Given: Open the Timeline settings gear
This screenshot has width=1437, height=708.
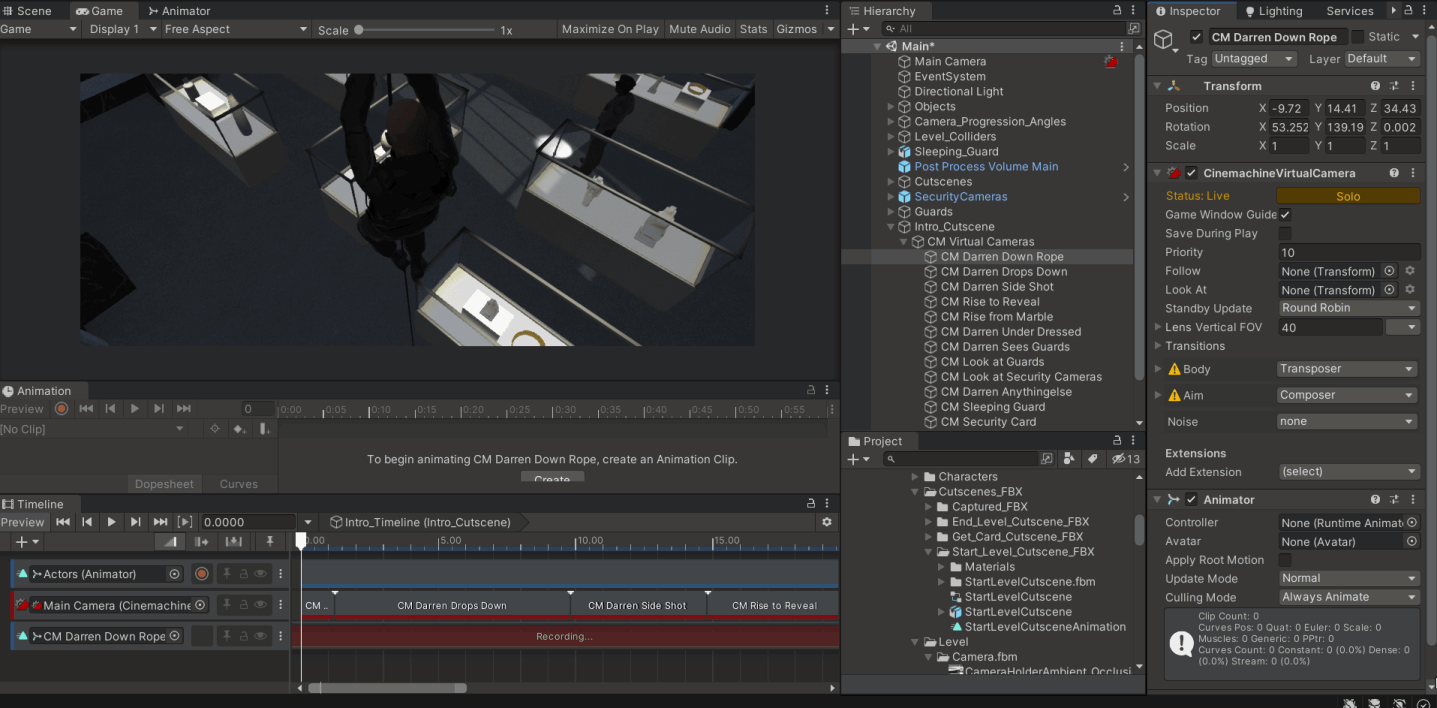Looking at the screenshot, I should click(x=826, y=522).
